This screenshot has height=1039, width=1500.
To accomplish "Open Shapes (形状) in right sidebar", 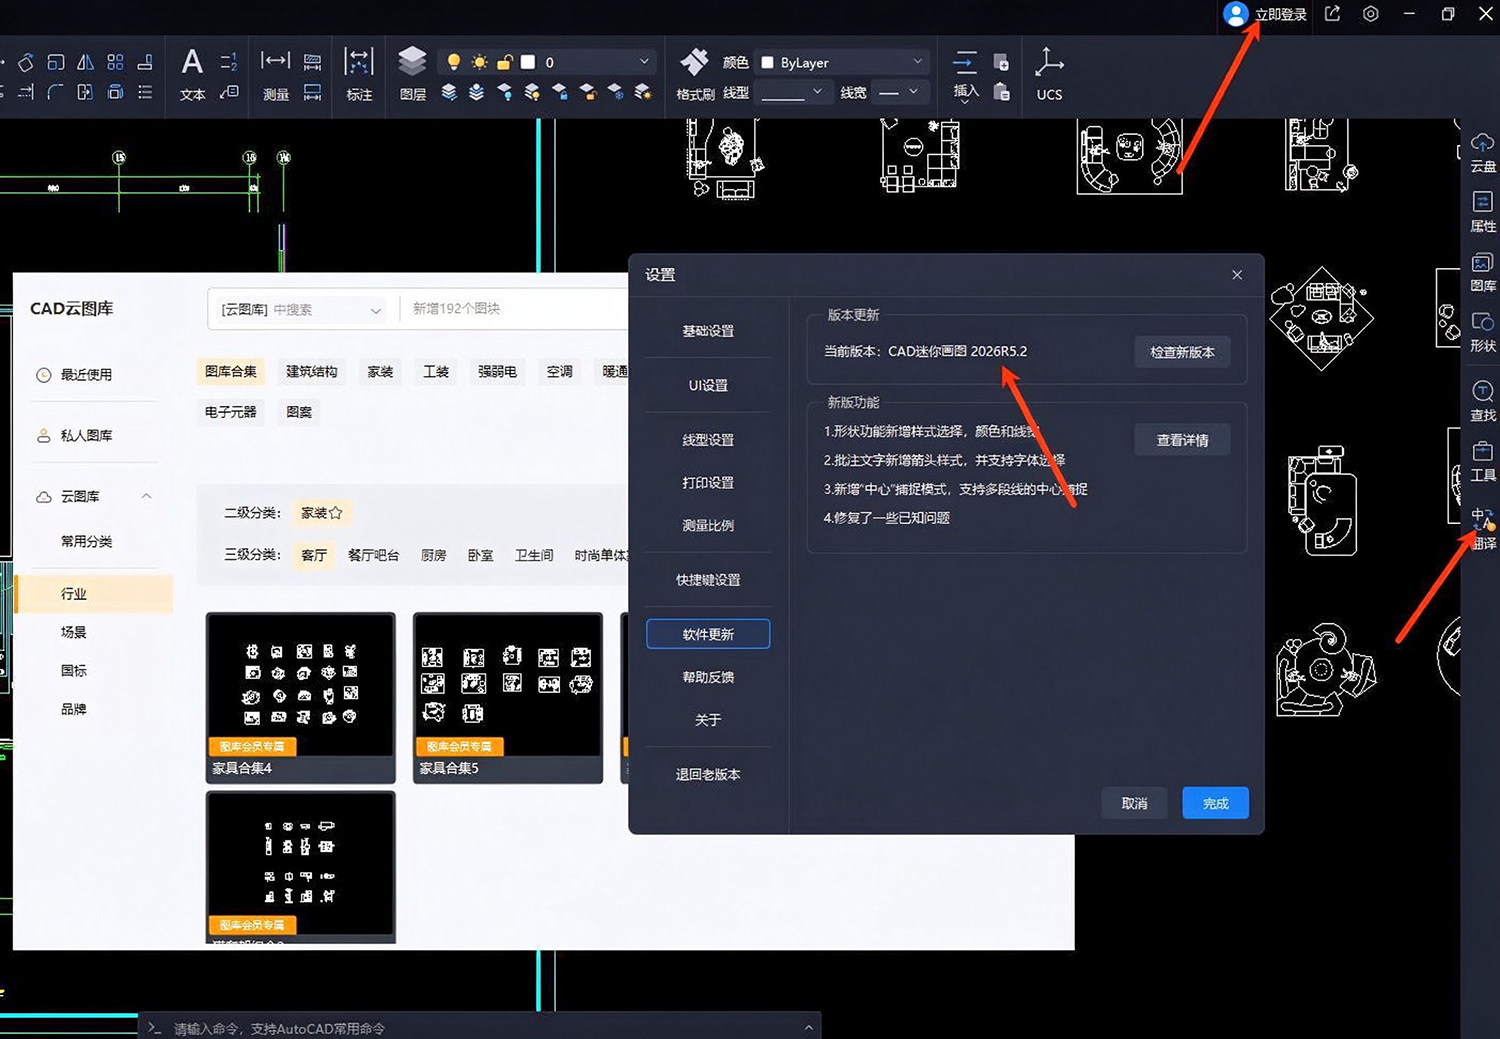I will point(1483,333).
